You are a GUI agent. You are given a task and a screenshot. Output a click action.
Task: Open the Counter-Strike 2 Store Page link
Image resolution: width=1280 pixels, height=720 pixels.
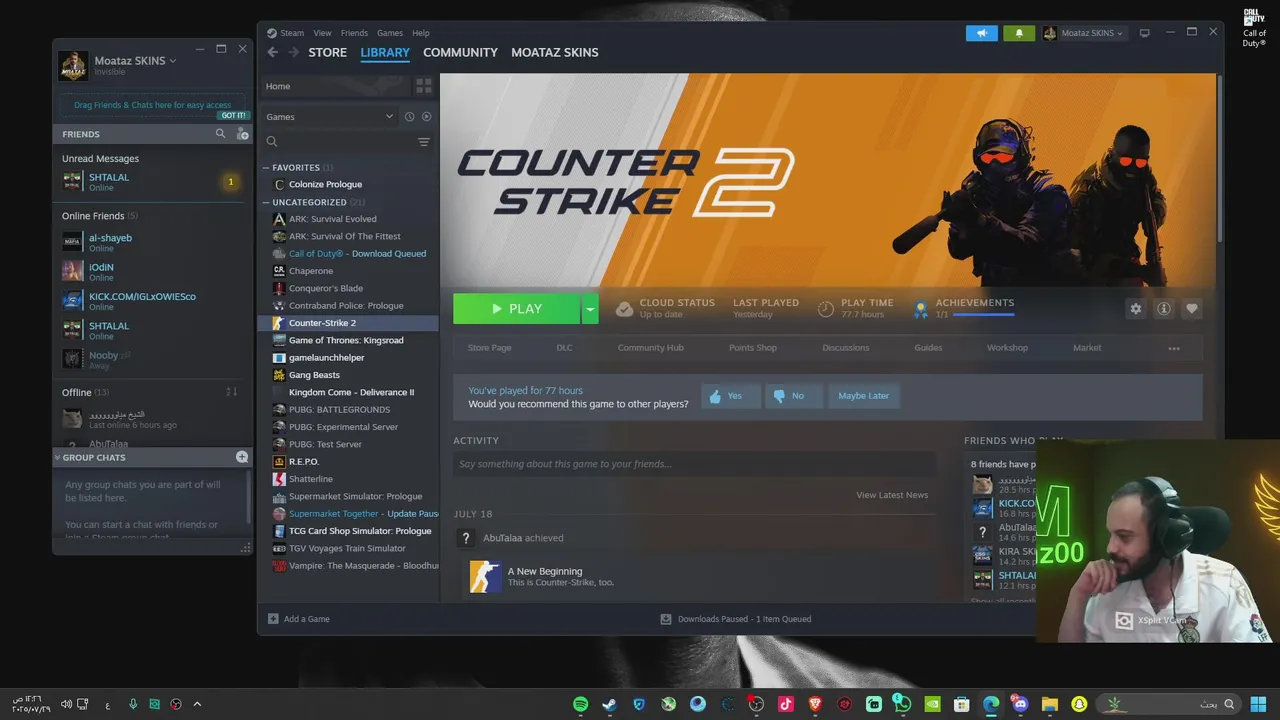pyautogui.click(x=490, y=348)
